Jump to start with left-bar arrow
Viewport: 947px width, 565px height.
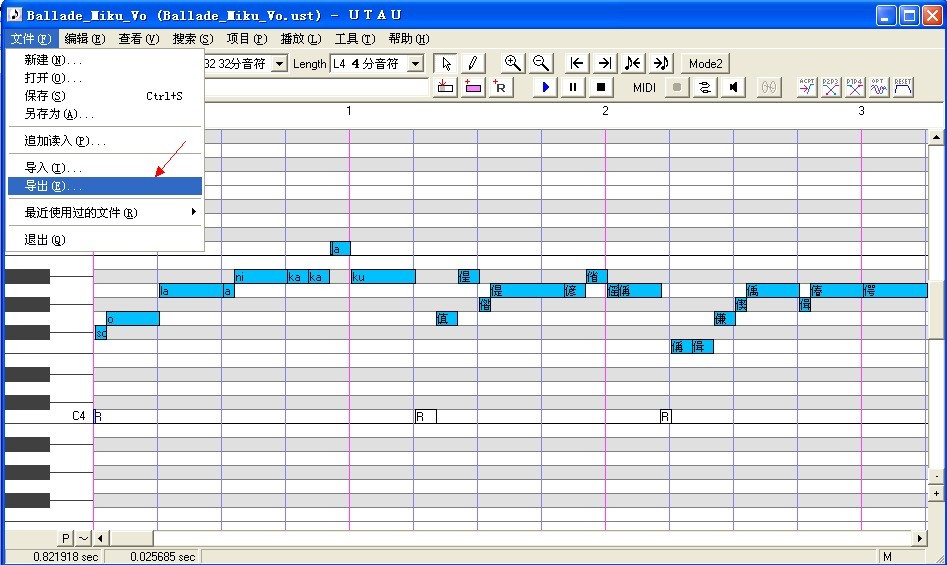pyautogui.click(x=577, y=63)
